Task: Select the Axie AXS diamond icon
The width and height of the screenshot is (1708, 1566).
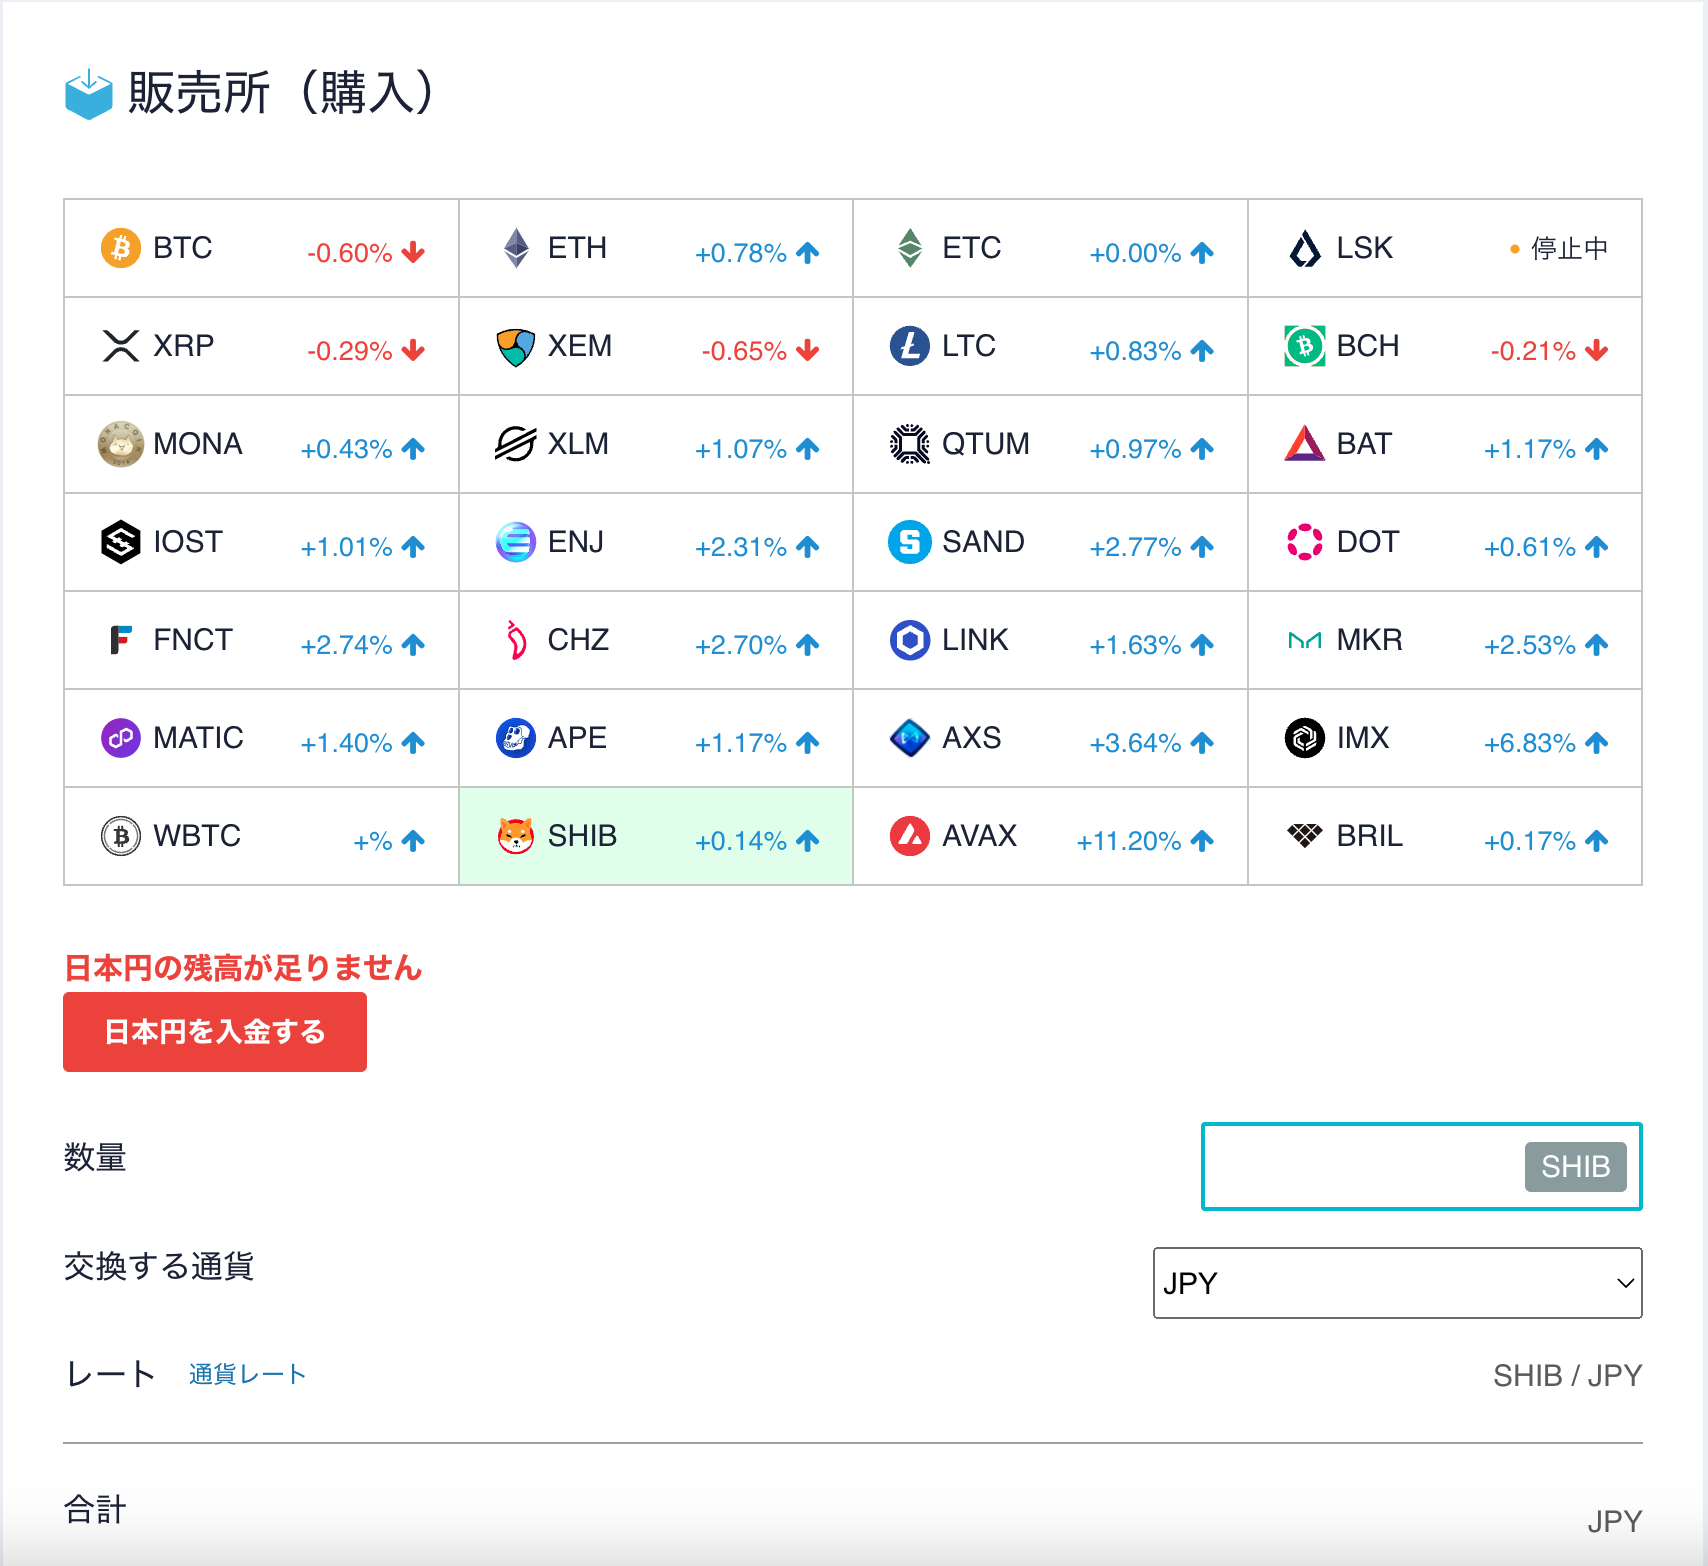Action: tap(910, 738)
